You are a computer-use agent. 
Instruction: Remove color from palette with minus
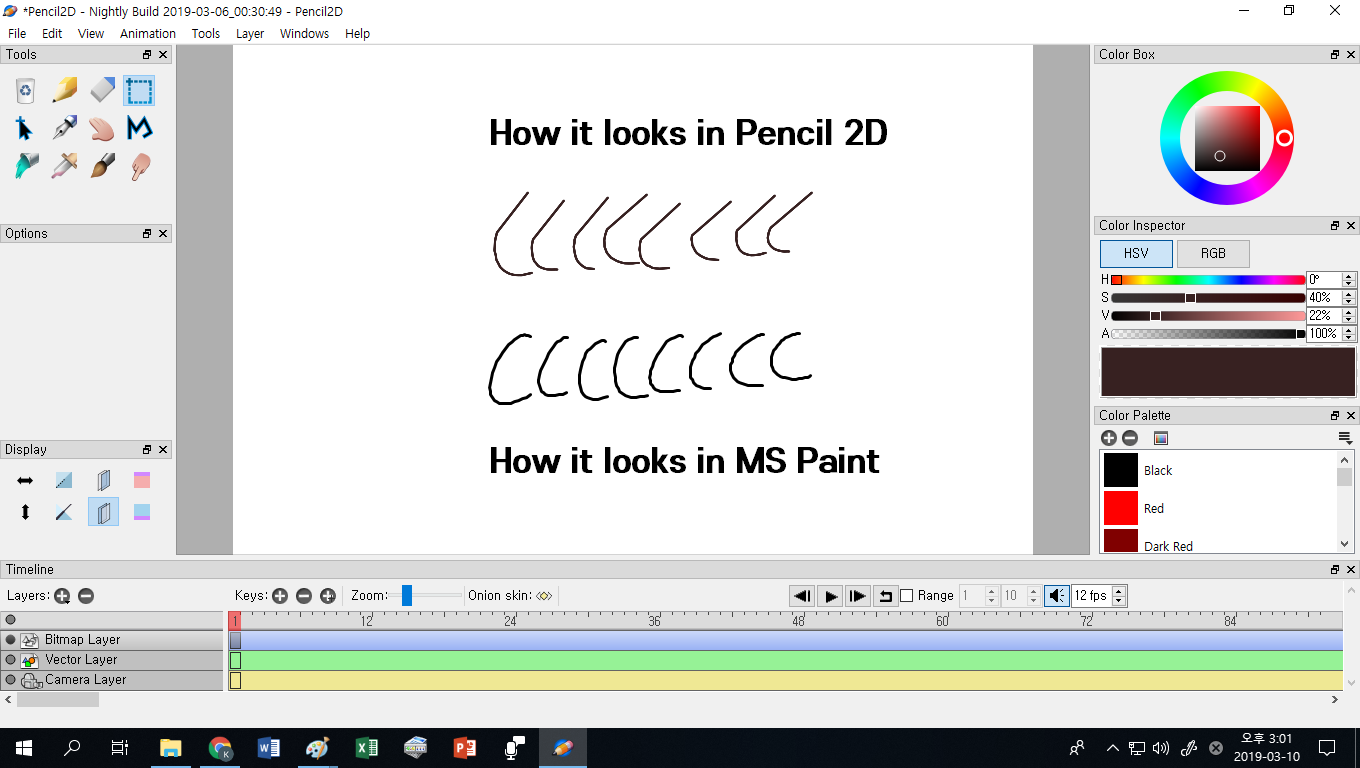[x=1130, y=438]
